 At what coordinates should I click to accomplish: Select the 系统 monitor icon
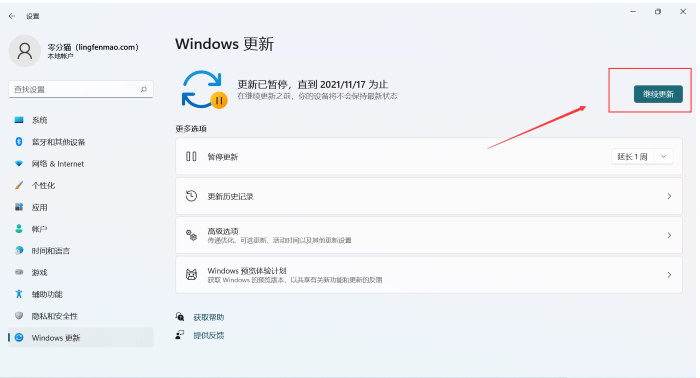(19, 120)
